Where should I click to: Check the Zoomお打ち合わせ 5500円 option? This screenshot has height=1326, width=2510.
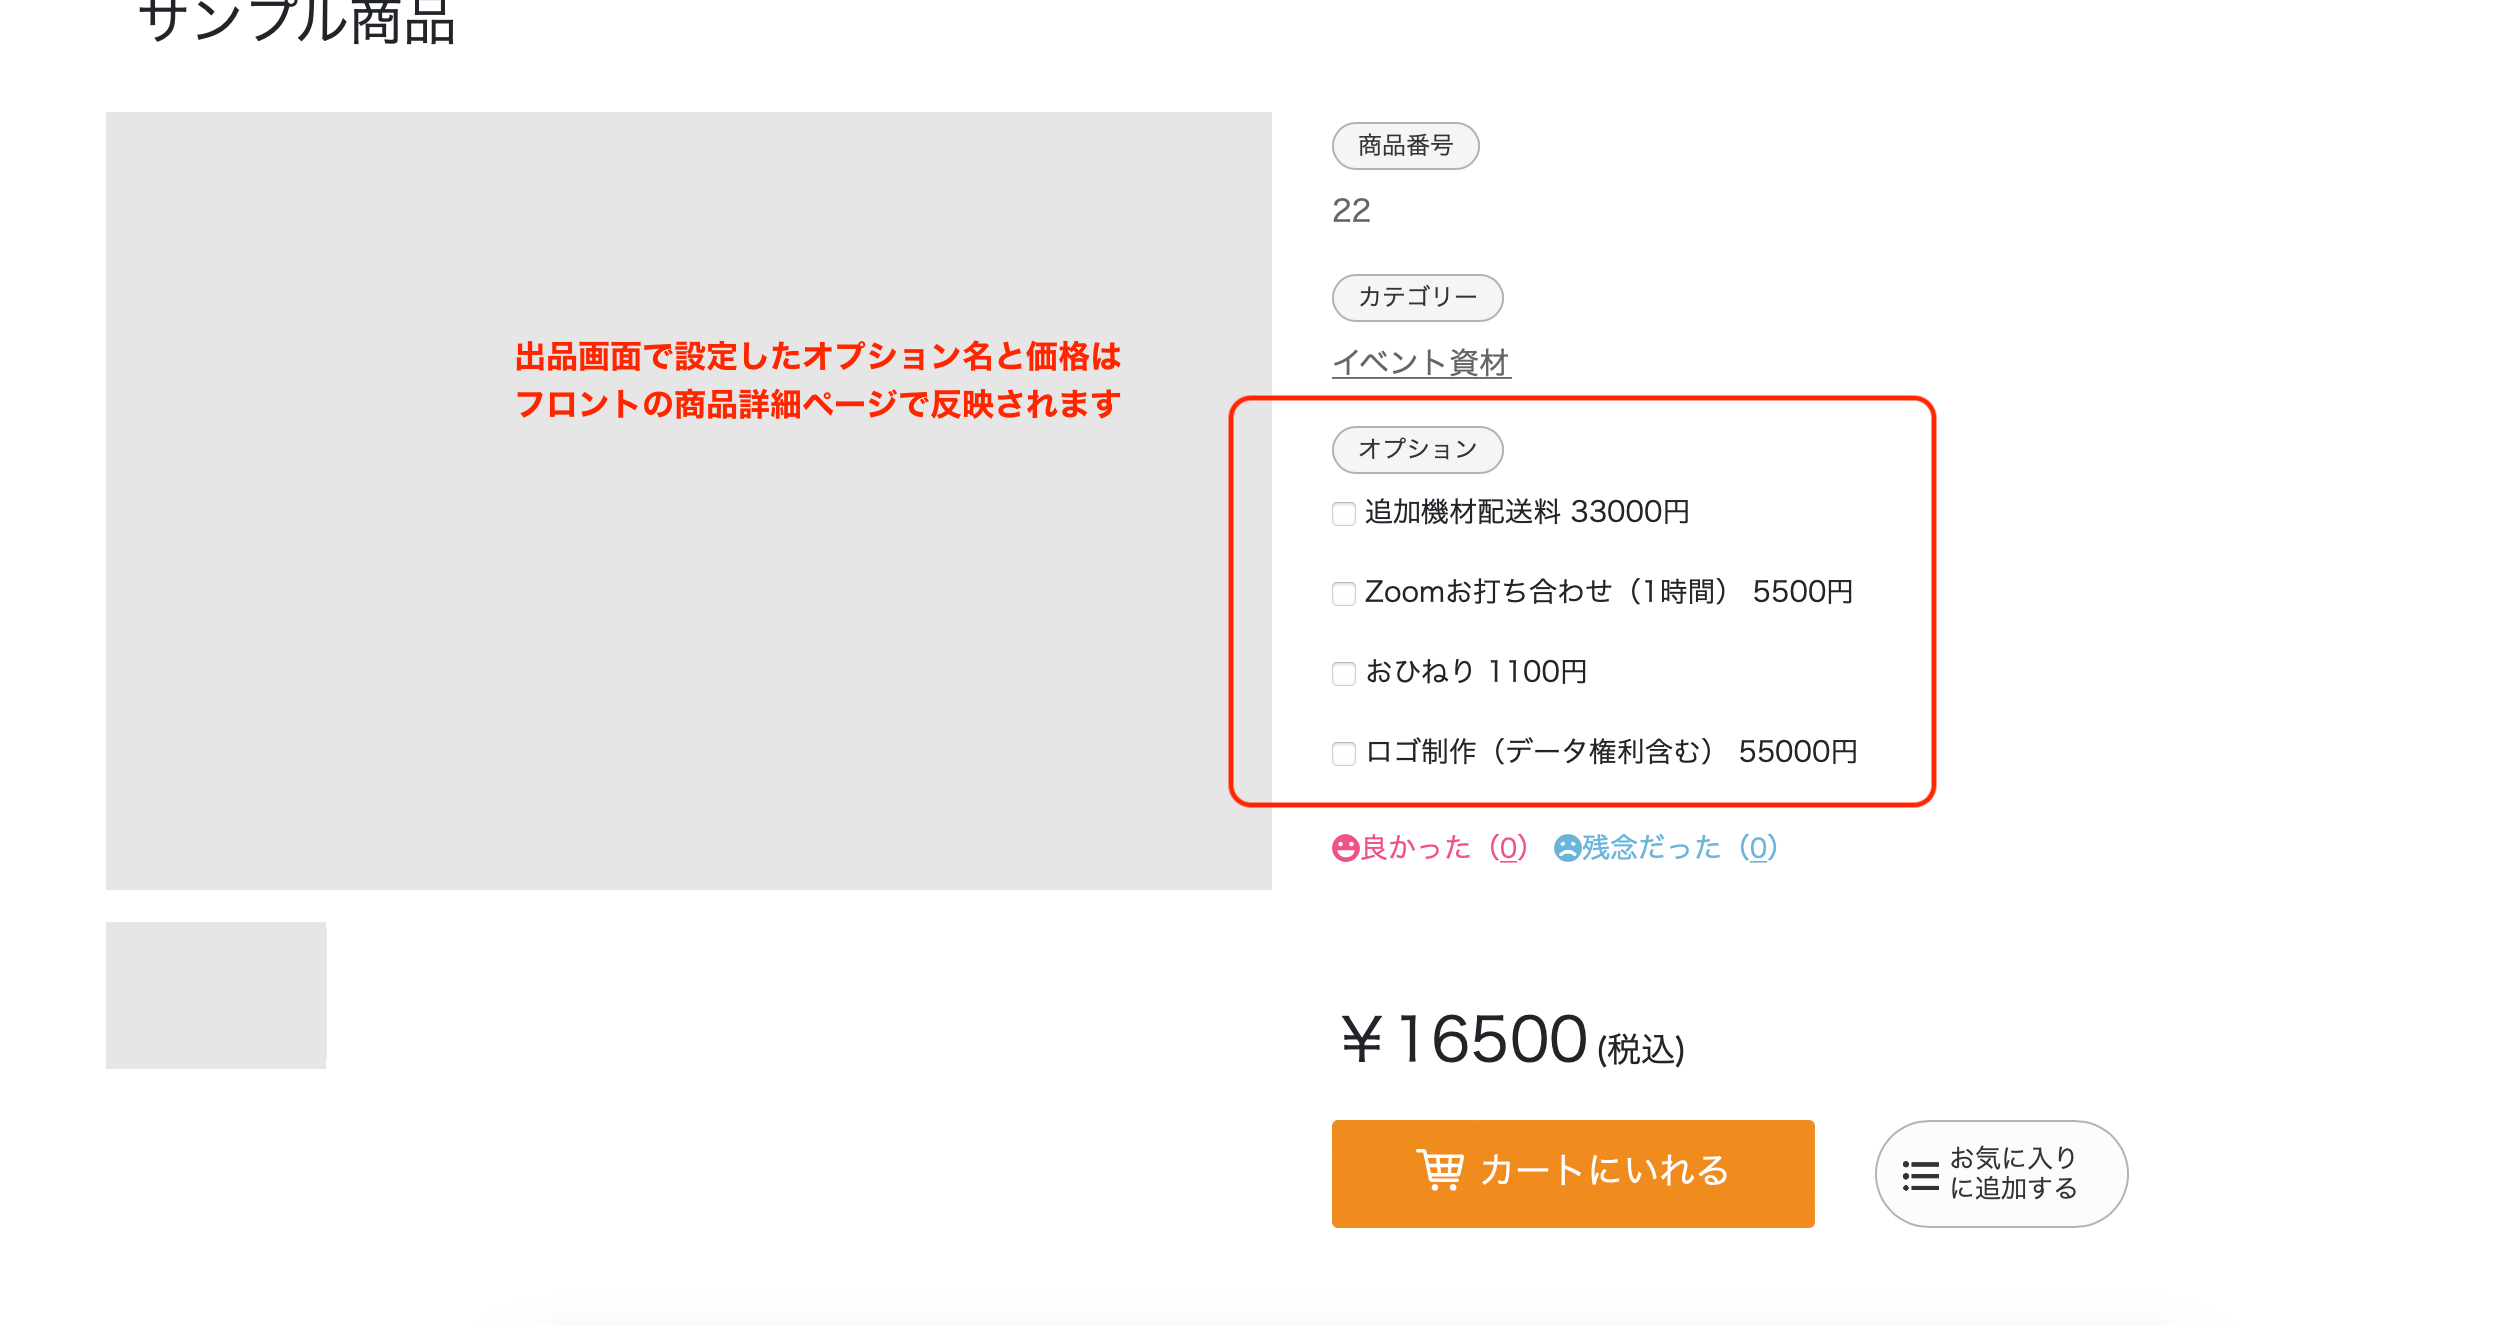tap(1344, 594)
